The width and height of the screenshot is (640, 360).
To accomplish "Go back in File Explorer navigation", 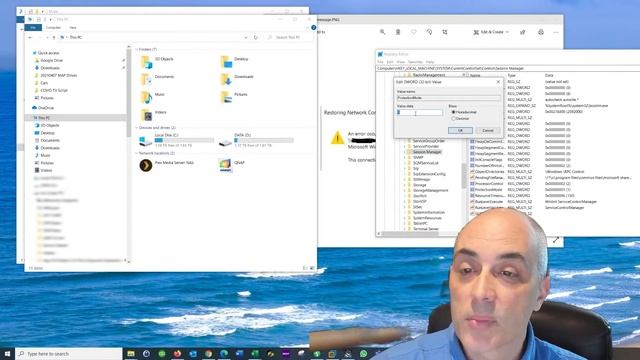I will click(x=31, y=37).
